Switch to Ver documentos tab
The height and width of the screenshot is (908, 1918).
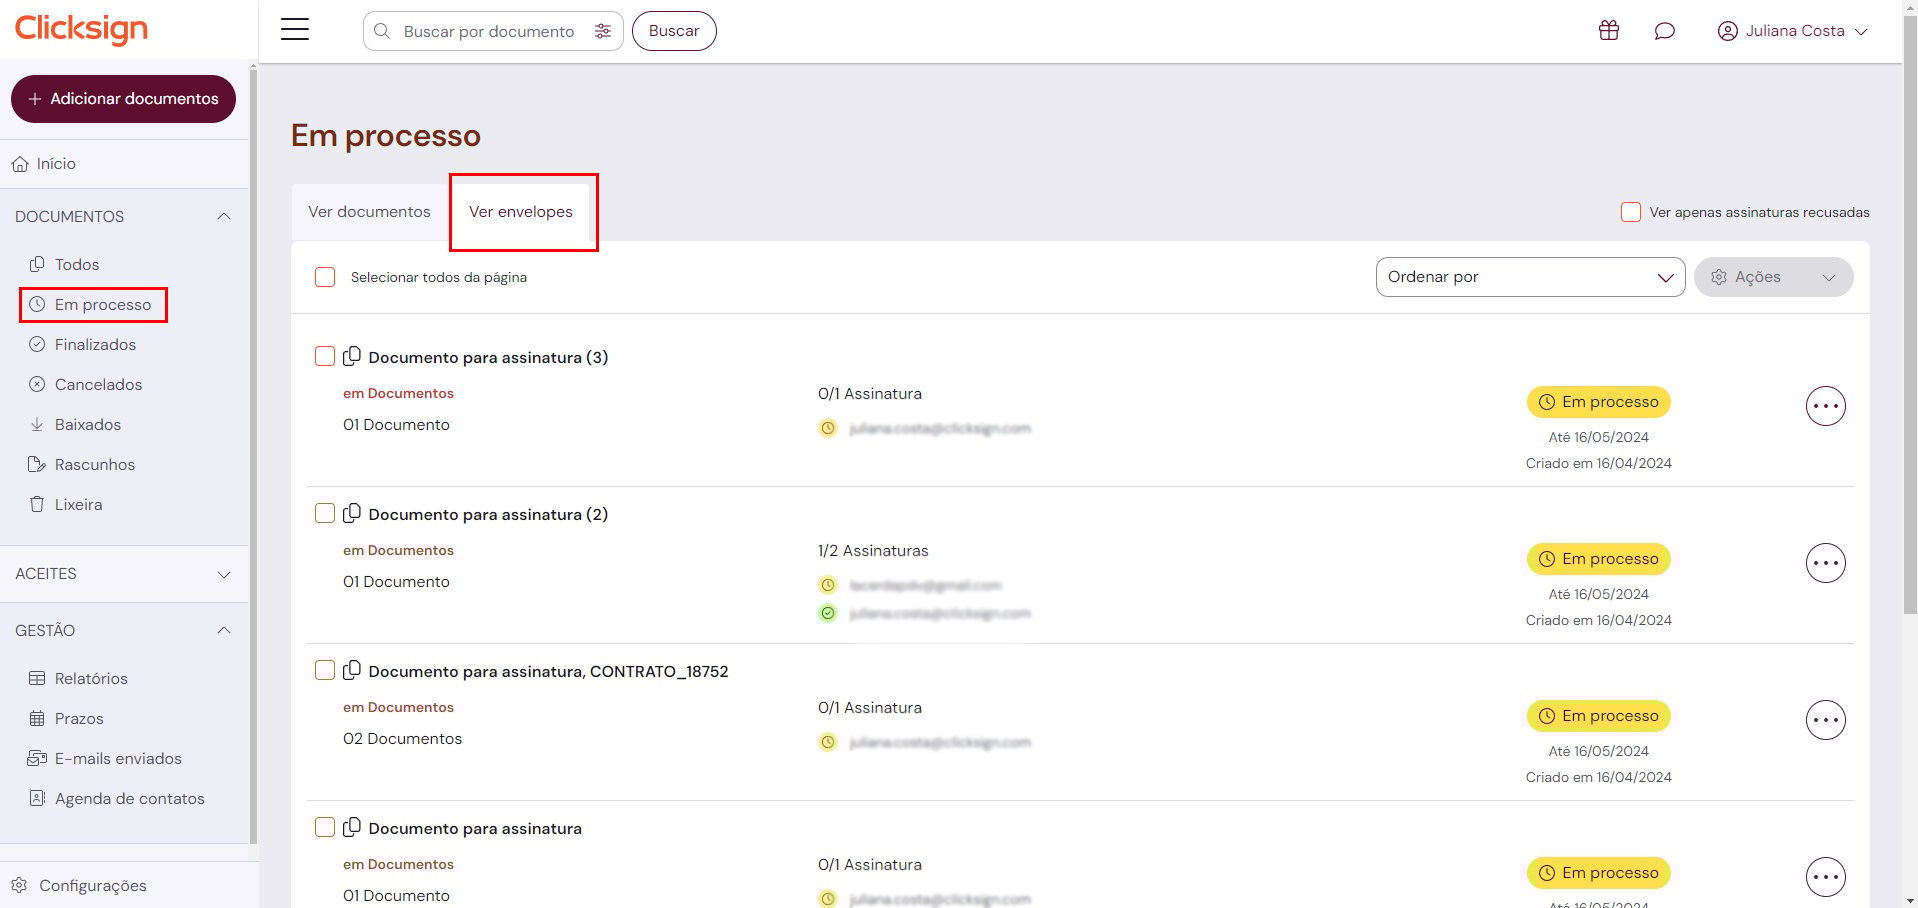click(369, 212)
